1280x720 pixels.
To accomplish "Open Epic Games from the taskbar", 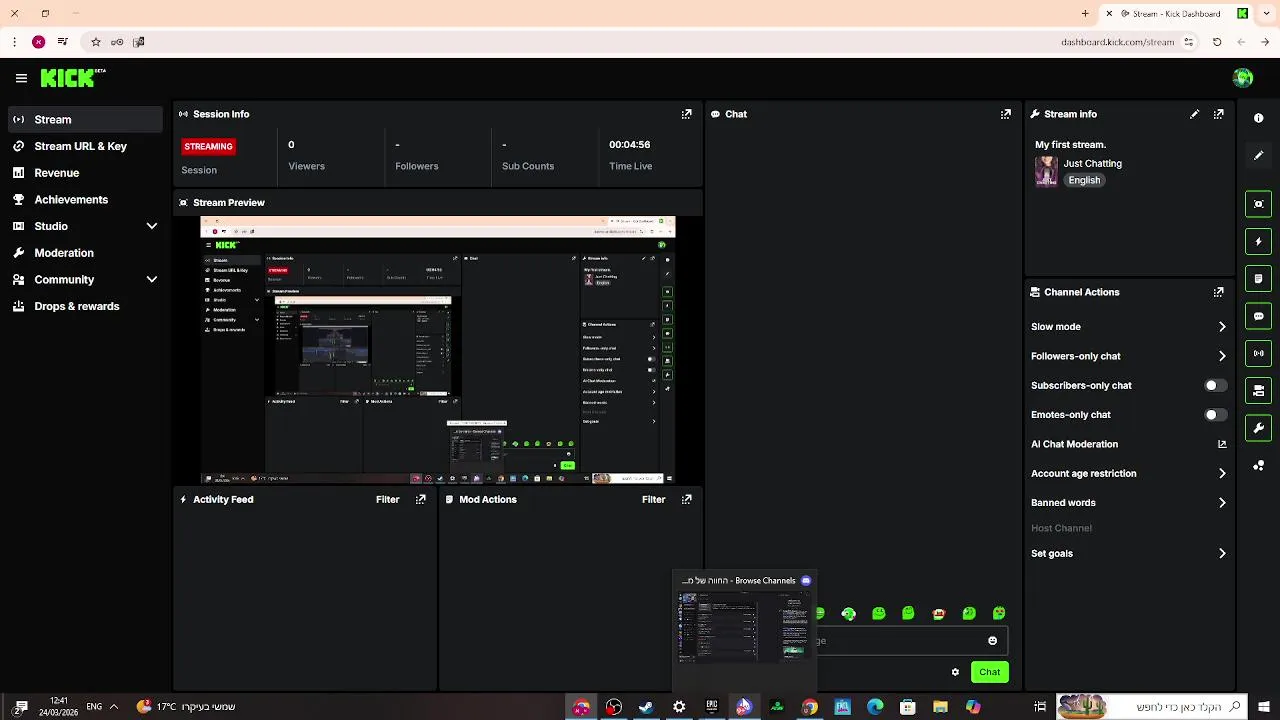I will pyautogui.click(x=712, y=707).
